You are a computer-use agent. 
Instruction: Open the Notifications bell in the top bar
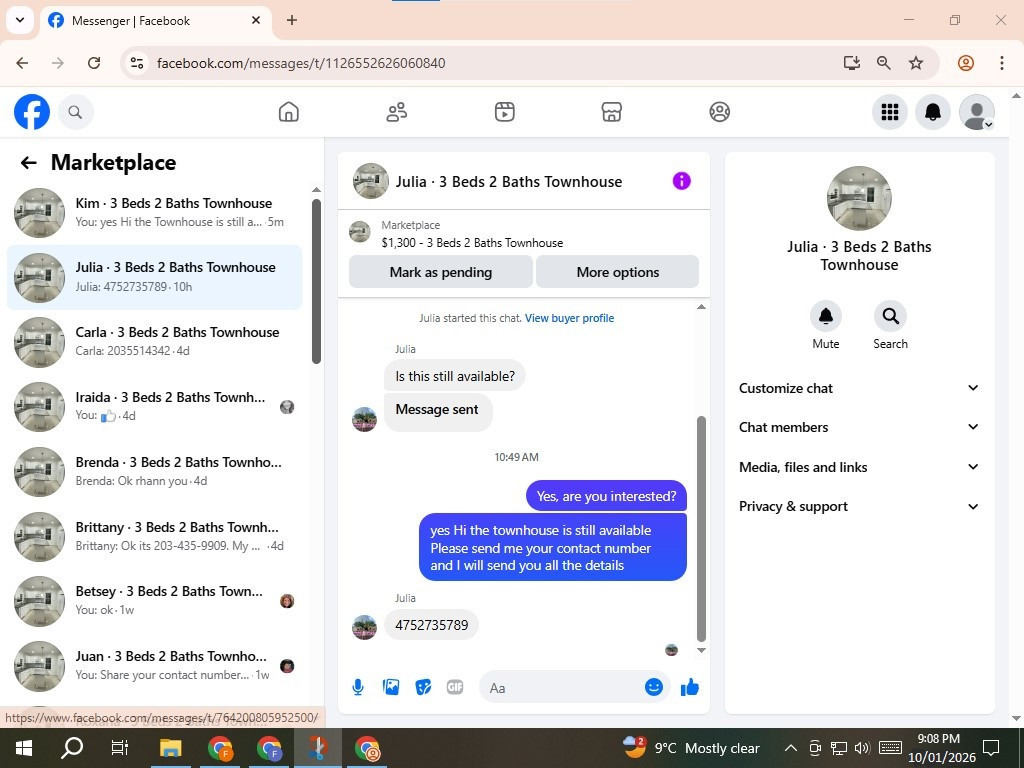(933, 112)
